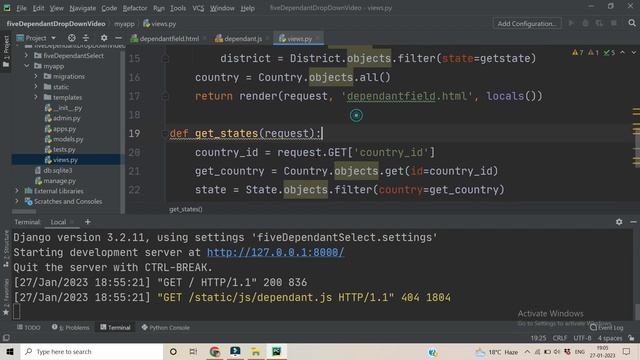Image resolution: width=640 pixels, height=360 pixels.
Task: Click the Project vertical side tab
Action: pos(6,51)
